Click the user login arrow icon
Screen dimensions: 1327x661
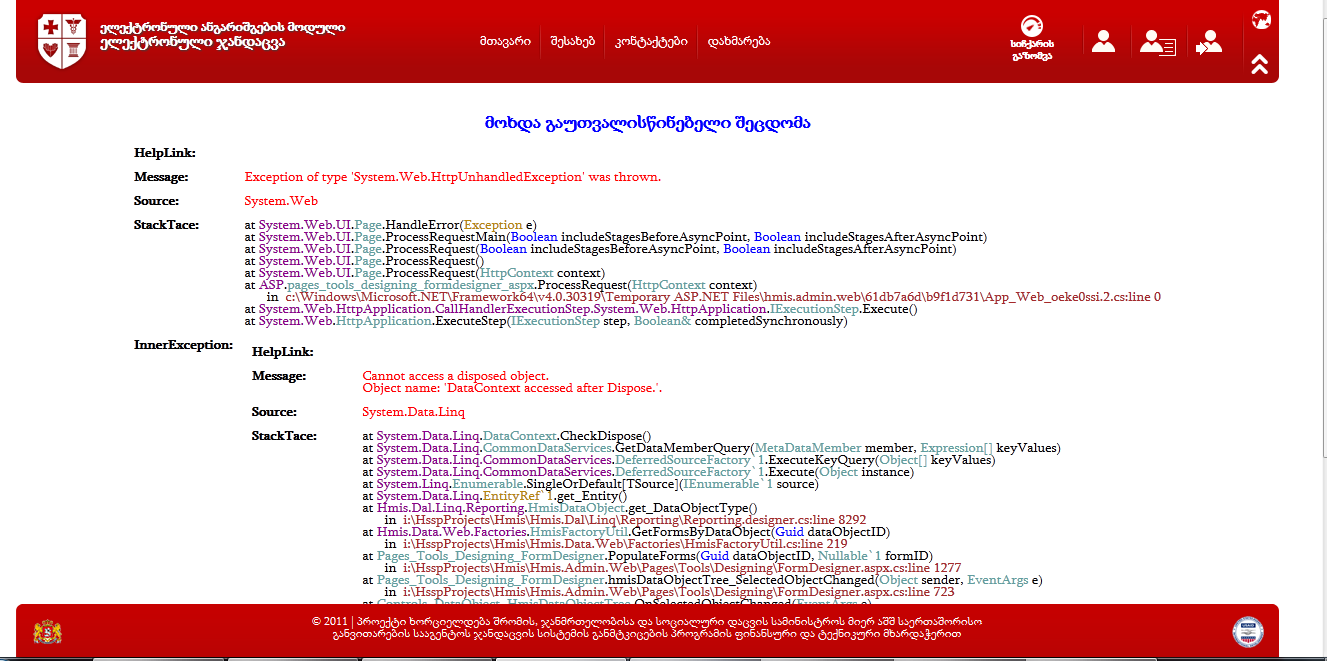coord(1209,42)
